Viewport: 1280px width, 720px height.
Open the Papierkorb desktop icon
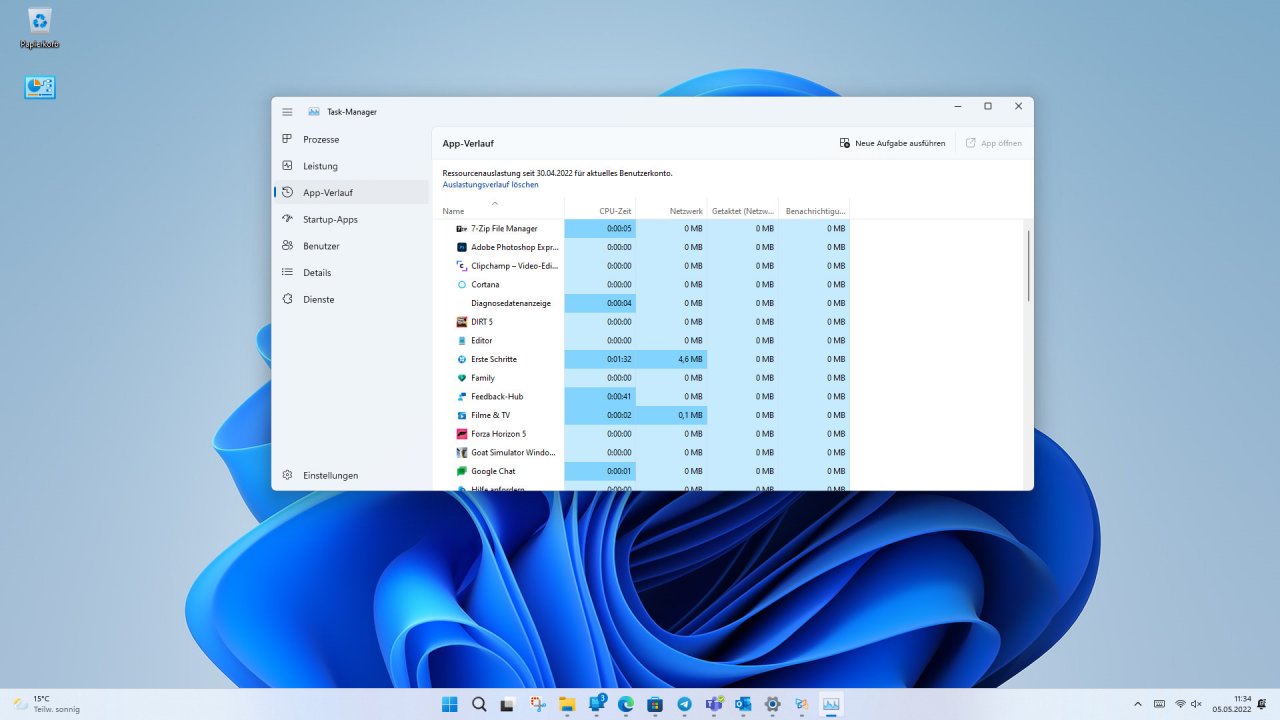[x=40, y=27]
